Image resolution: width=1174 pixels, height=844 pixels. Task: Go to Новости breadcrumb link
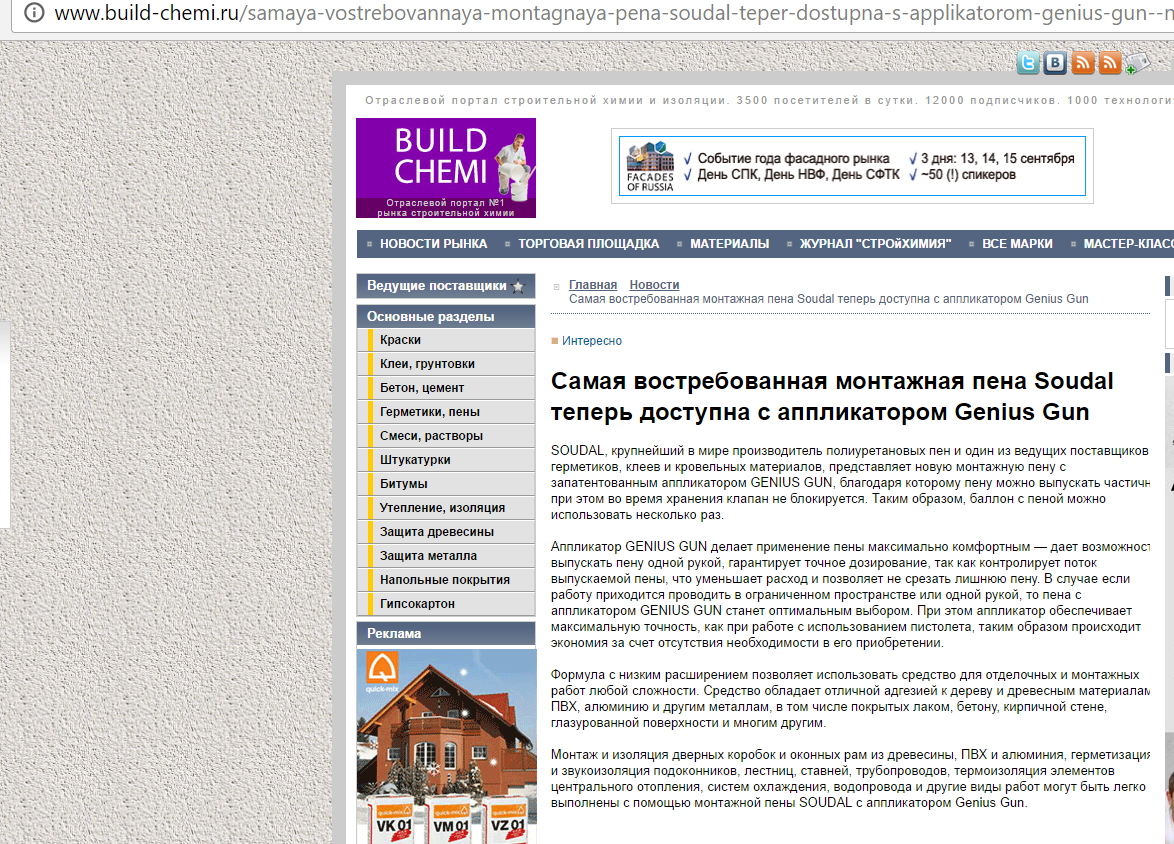(654, 285)
